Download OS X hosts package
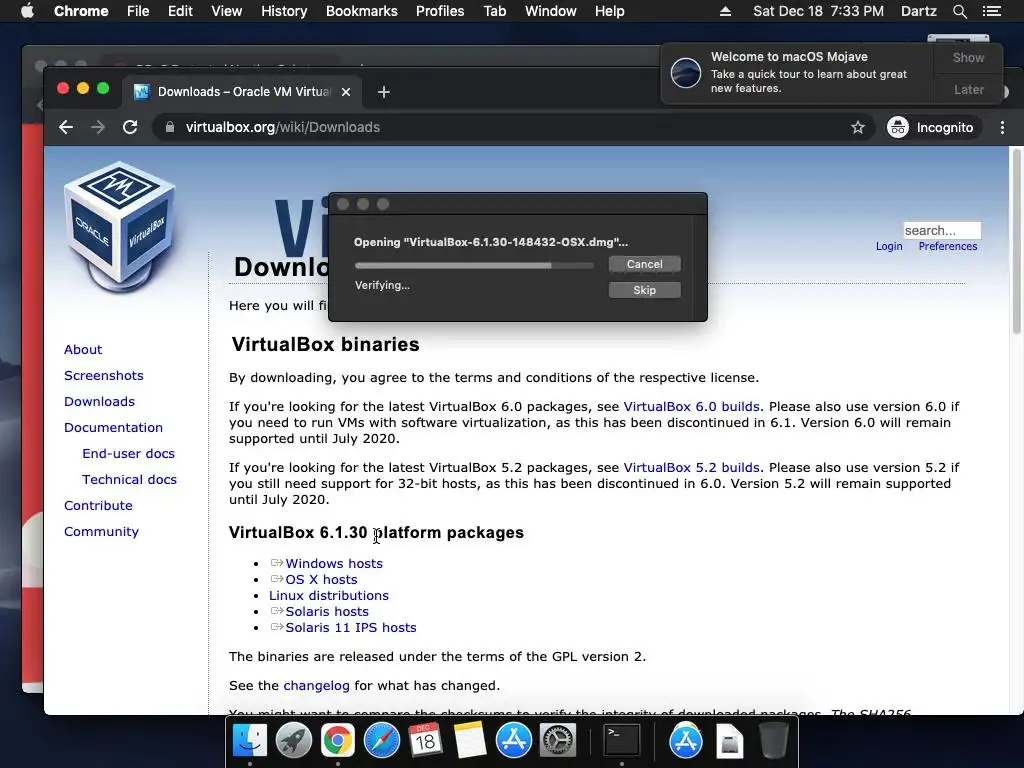Screen dimensions: 1024x768 [321, 579]
